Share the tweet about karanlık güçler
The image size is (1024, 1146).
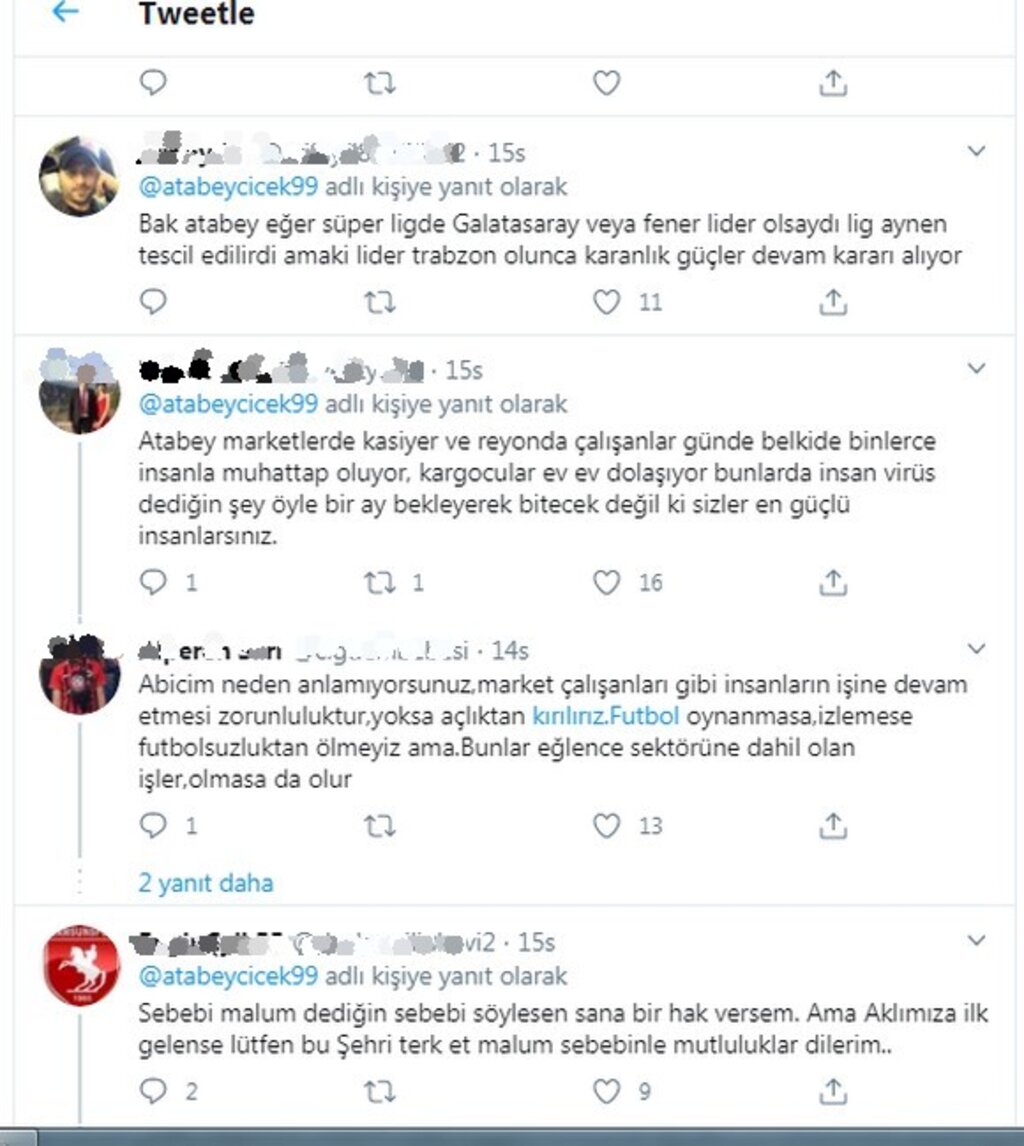[833, 302]
